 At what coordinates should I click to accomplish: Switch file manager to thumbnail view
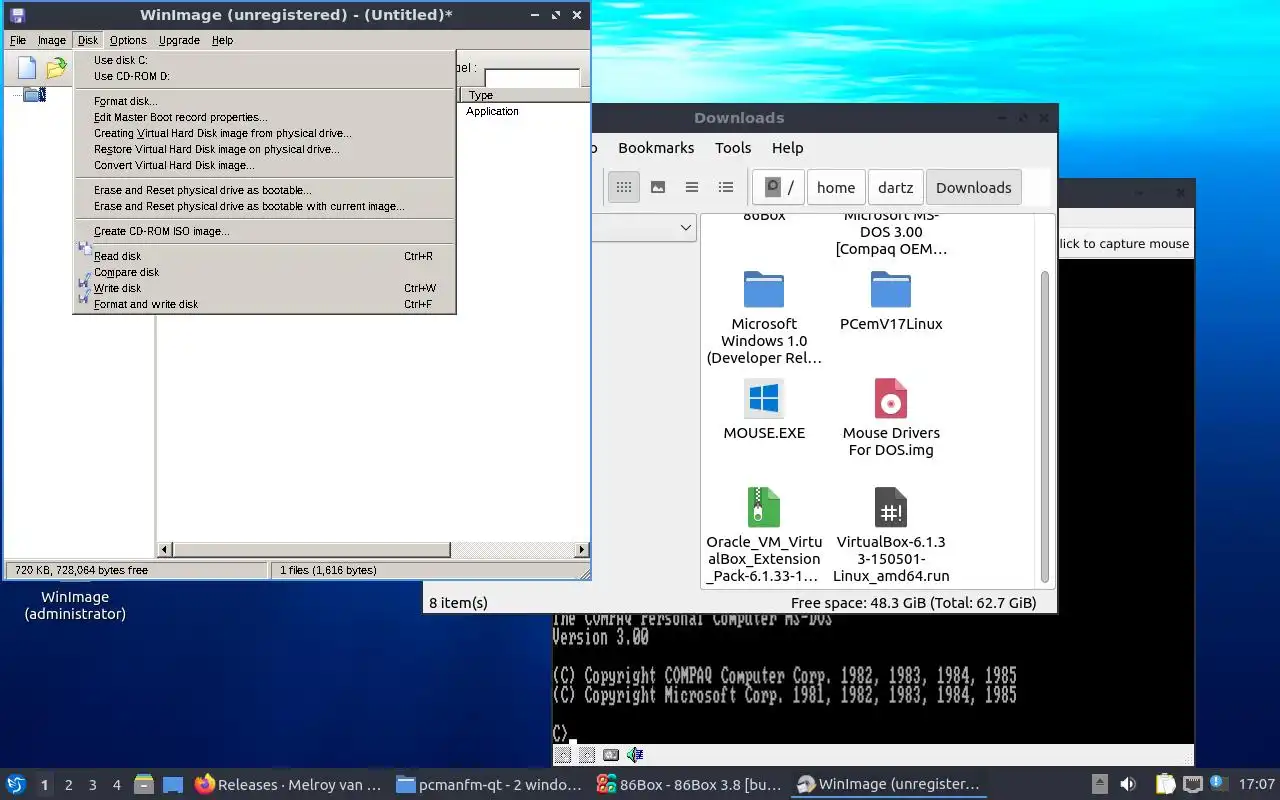click(658, 187)
